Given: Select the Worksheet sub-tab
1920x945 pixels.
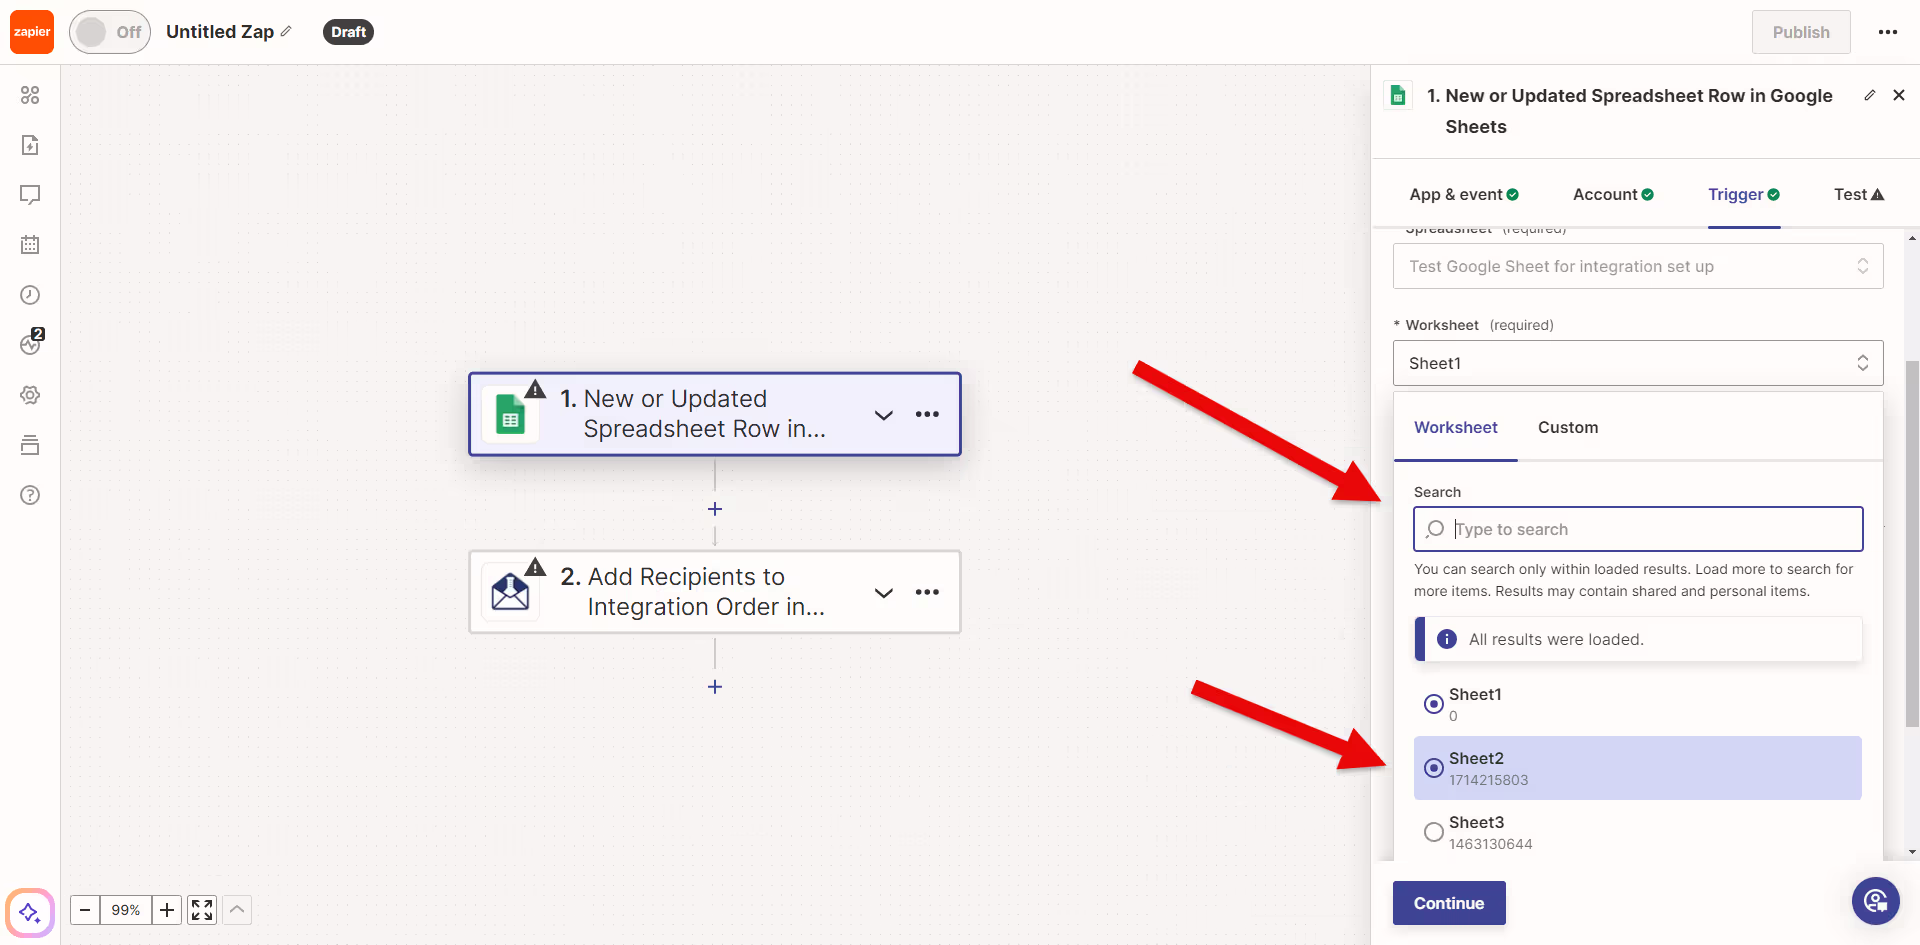Looking at the screenshot, I should [1456, 427].
